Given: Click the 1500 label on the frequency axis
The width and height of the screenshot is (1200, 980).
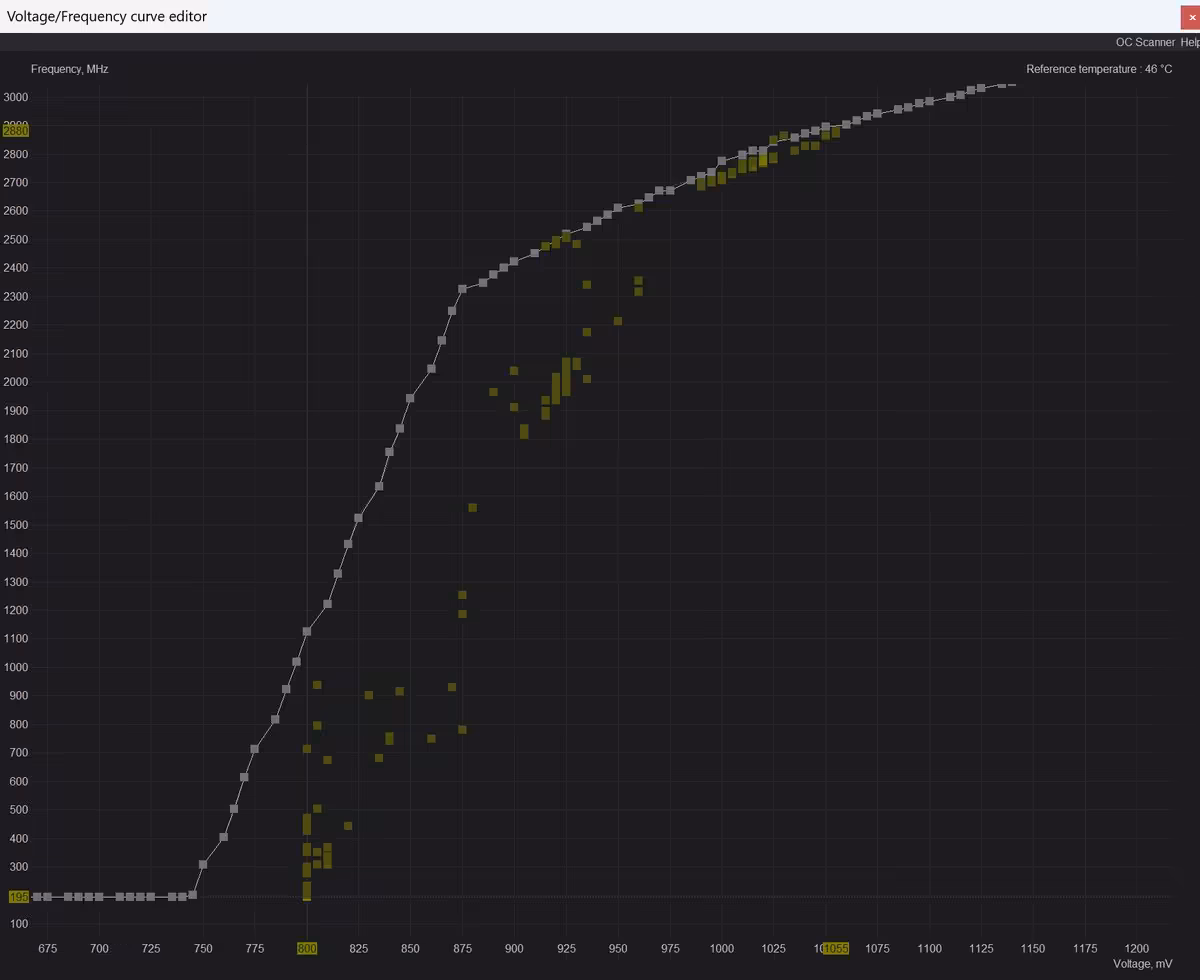Looking at the screenshot, I should click(x=16, y=525).
